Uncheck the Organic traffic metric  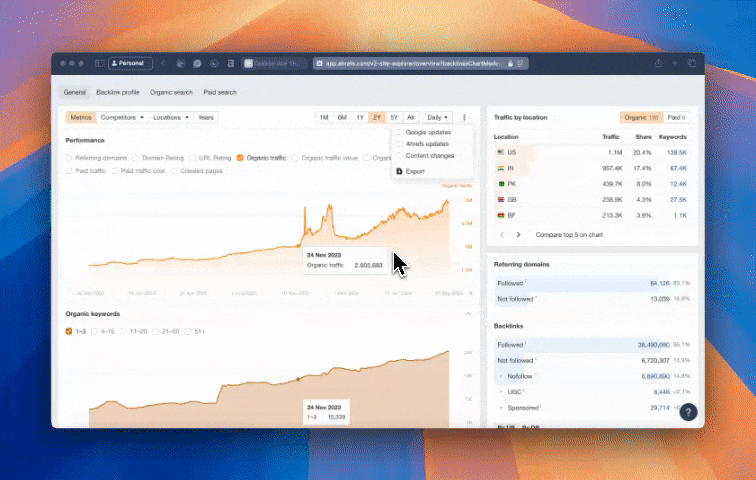(240, 157)
